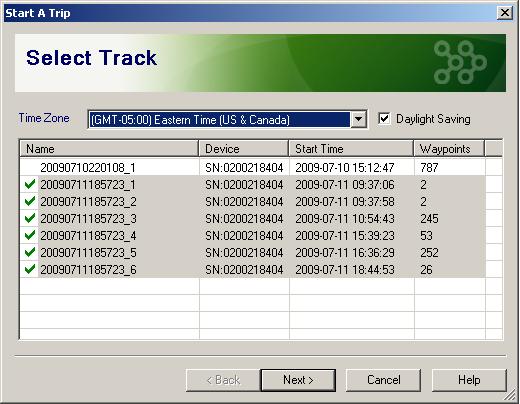Click the green network logo in banner
Screen dimensions: 520x404
460,62
